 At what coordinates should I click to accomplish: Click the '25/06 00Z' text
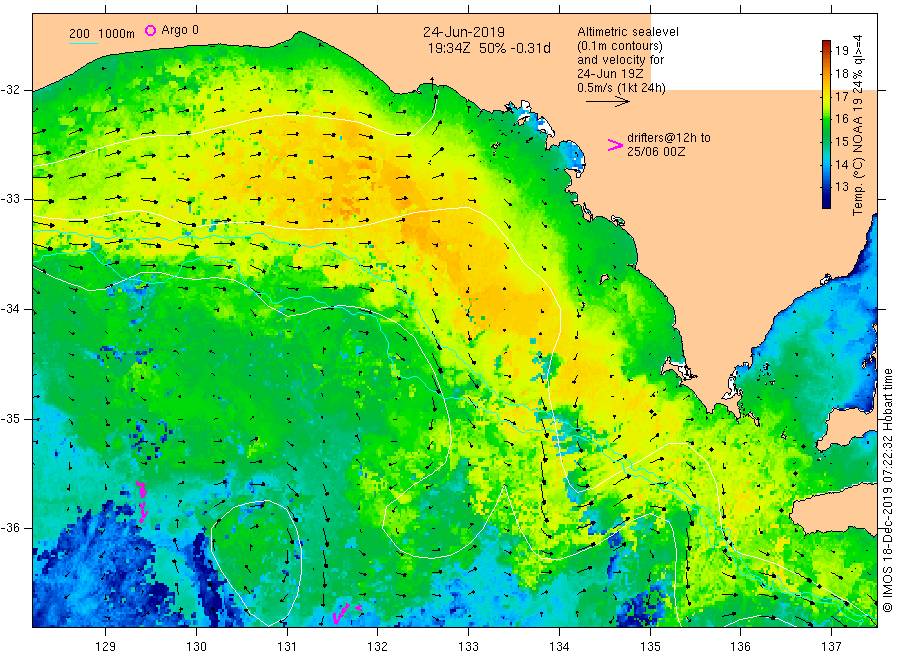[655, 152]
